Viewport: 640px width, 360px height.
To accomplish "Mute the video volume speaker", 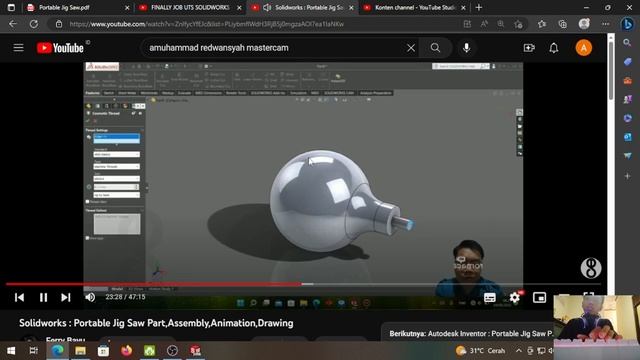I will click(x=90, y=297).
